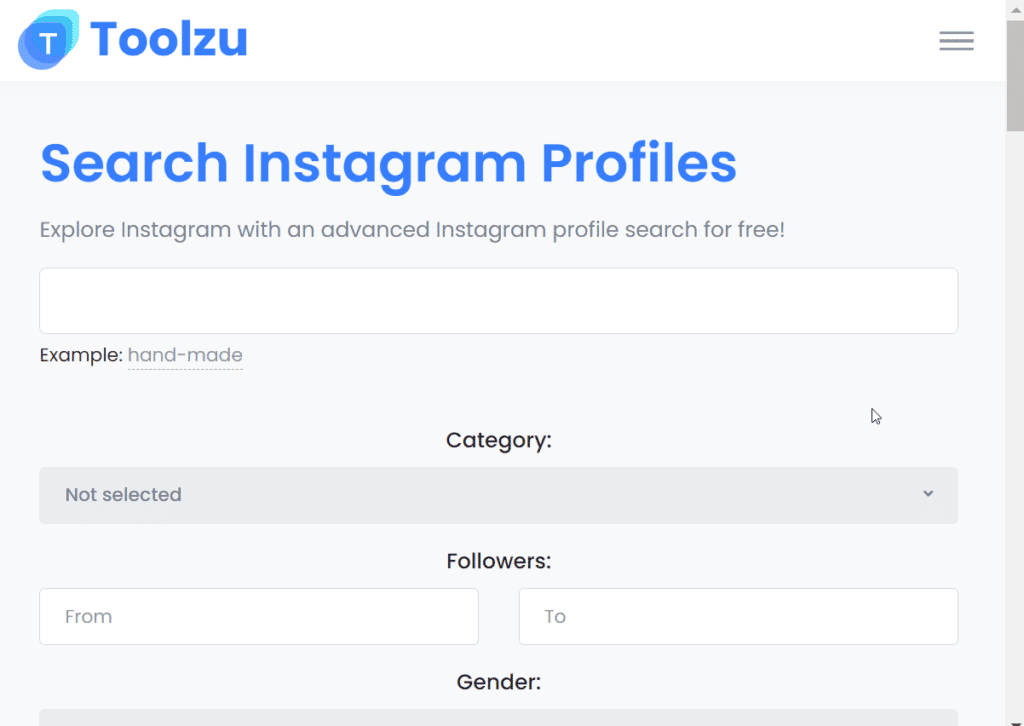The width and height of the screenshot is (1024, 726).
Task: Click the Toolzu brand name text
Action: (168, 40)
